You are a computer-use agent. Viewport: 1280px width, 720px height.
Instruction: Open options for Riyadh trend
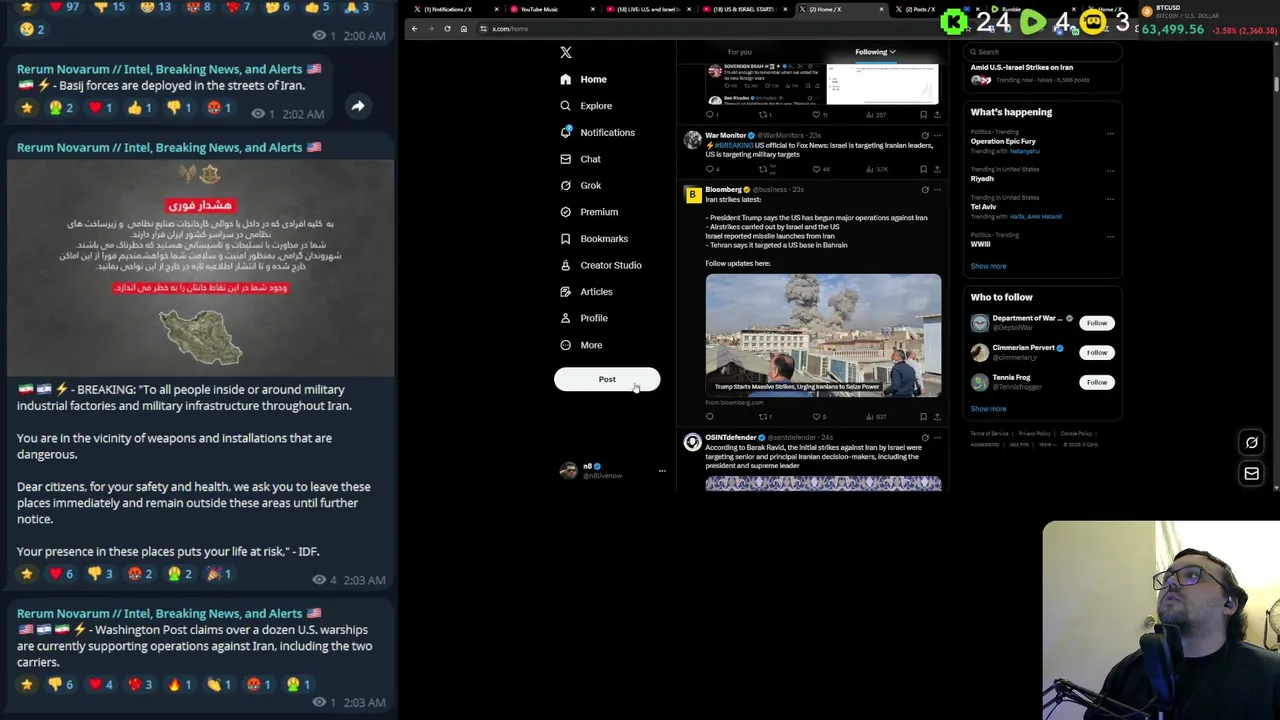[x=1110, y=171]
